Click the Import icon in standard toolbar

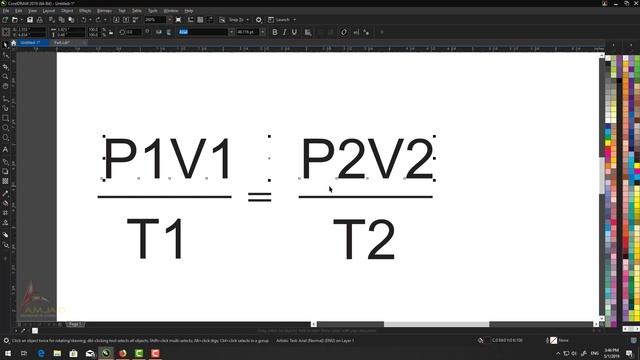(x=116, y=20)
